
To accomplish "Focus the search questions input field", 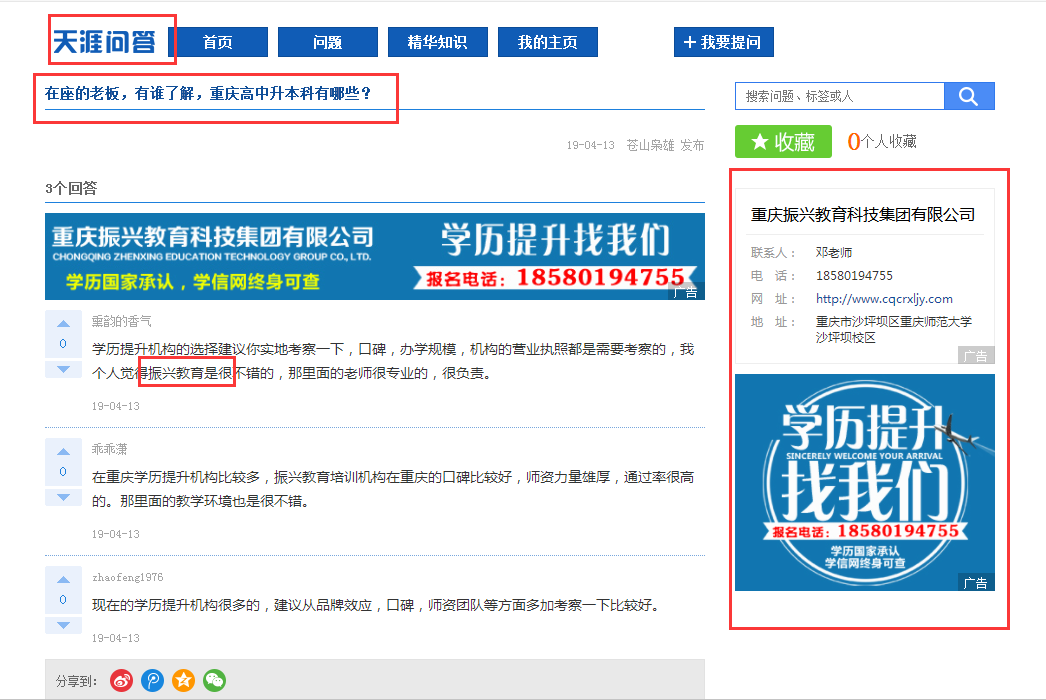I will [840, 96].
